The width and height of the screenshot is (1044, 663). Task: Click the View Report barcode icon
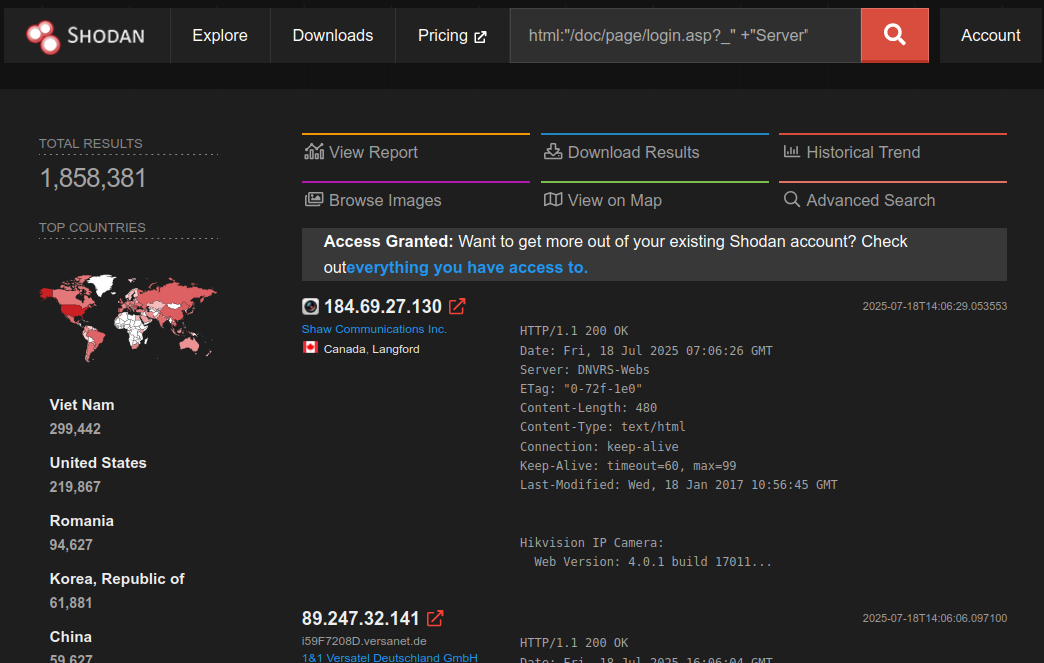313,152
